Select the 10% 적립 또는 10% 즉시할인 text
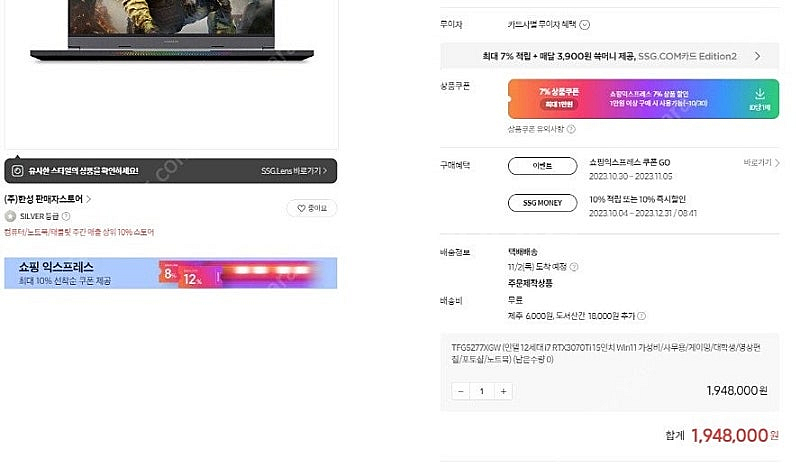 (637, 199)
